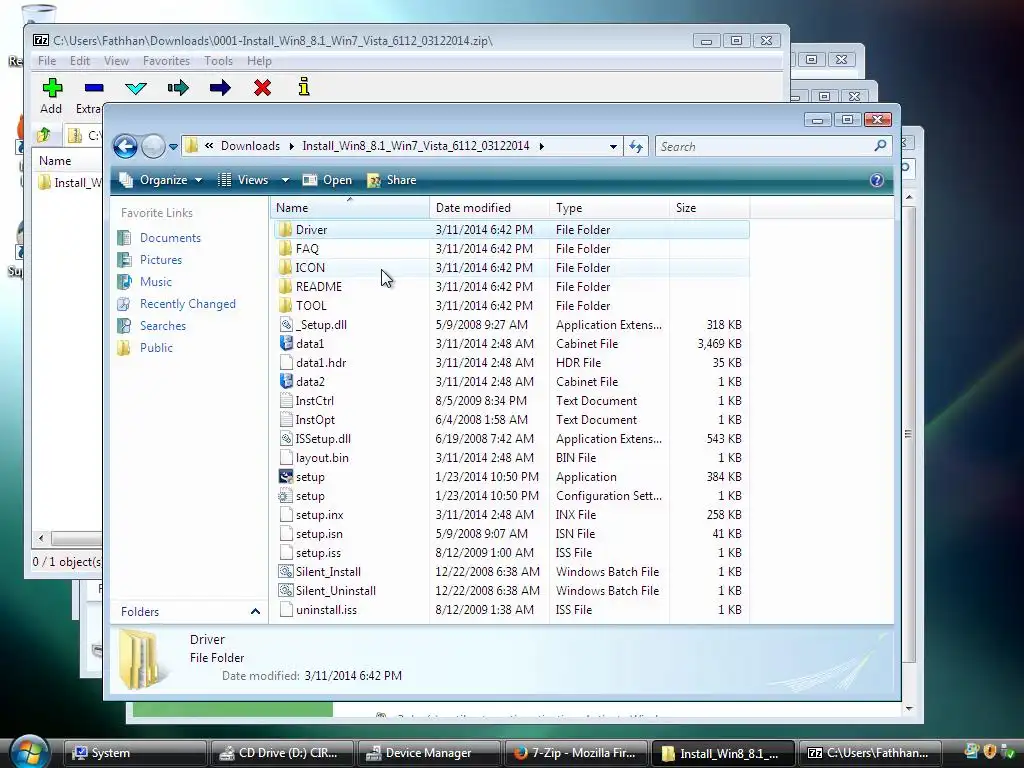Open the address bar history dropdown
This screenshot has width=1024, height=768.
613,147
